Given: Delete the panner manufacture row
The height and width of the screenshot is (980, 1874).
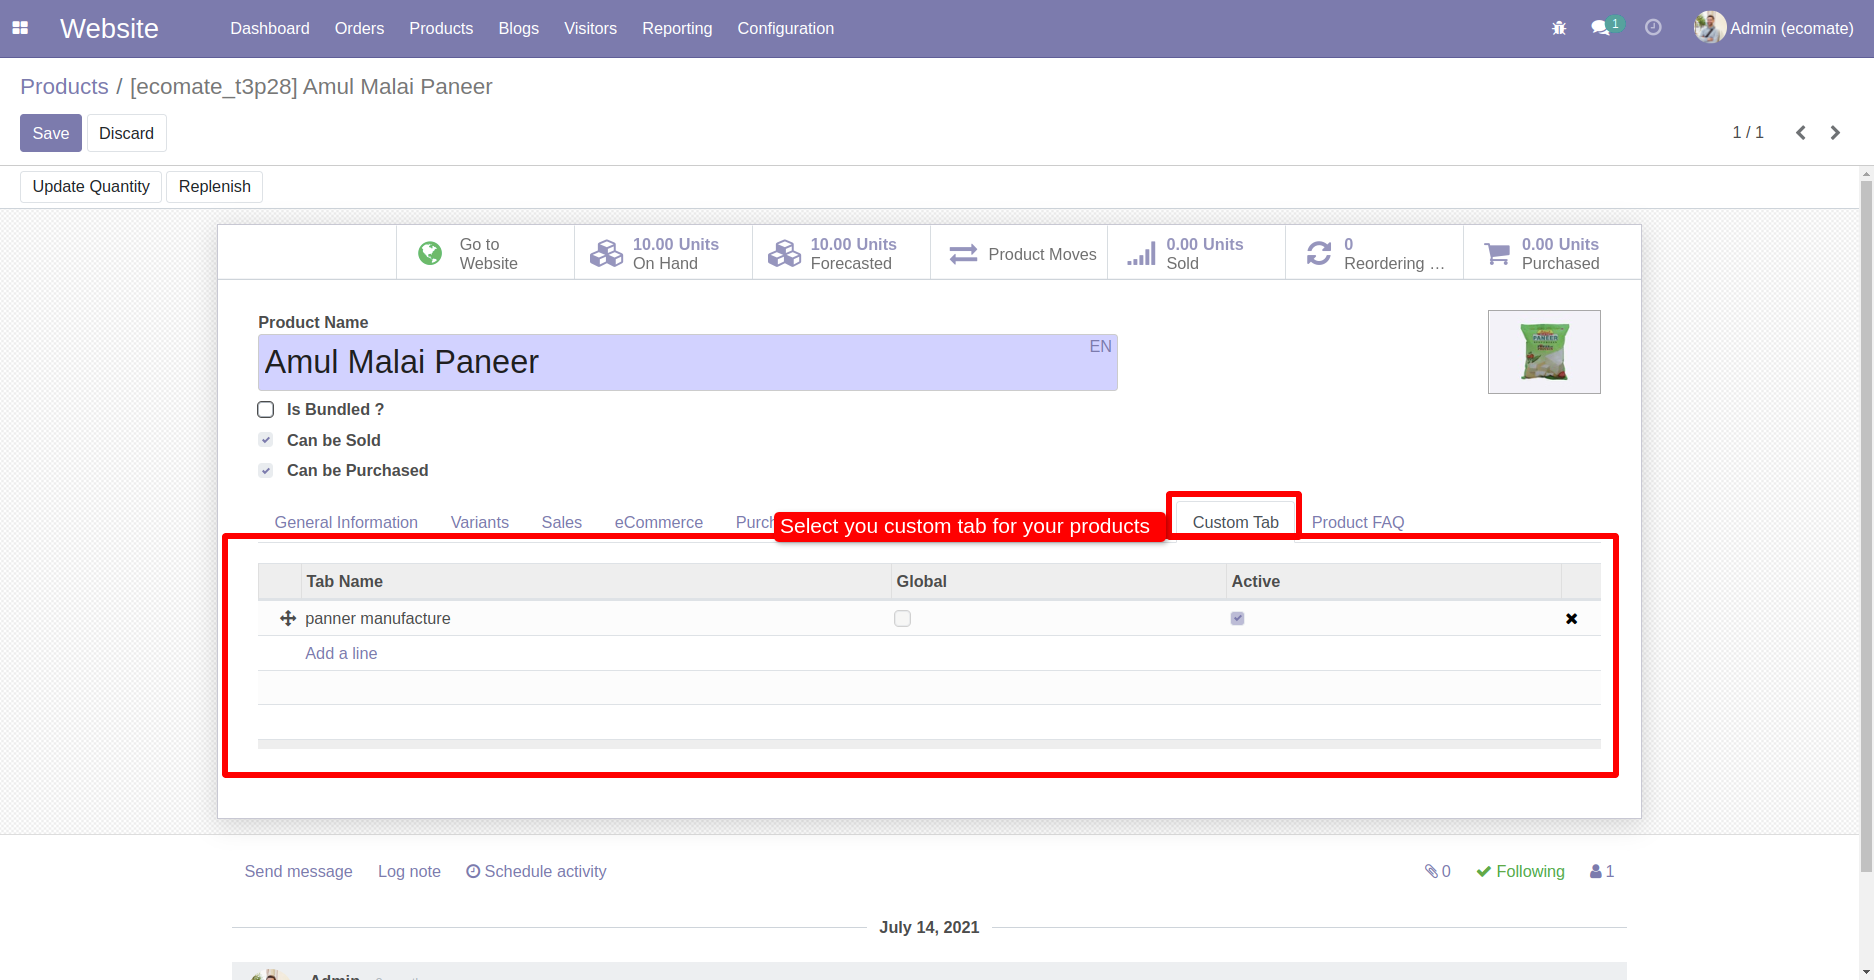Looking at the screenshot, I should 1571,619.
